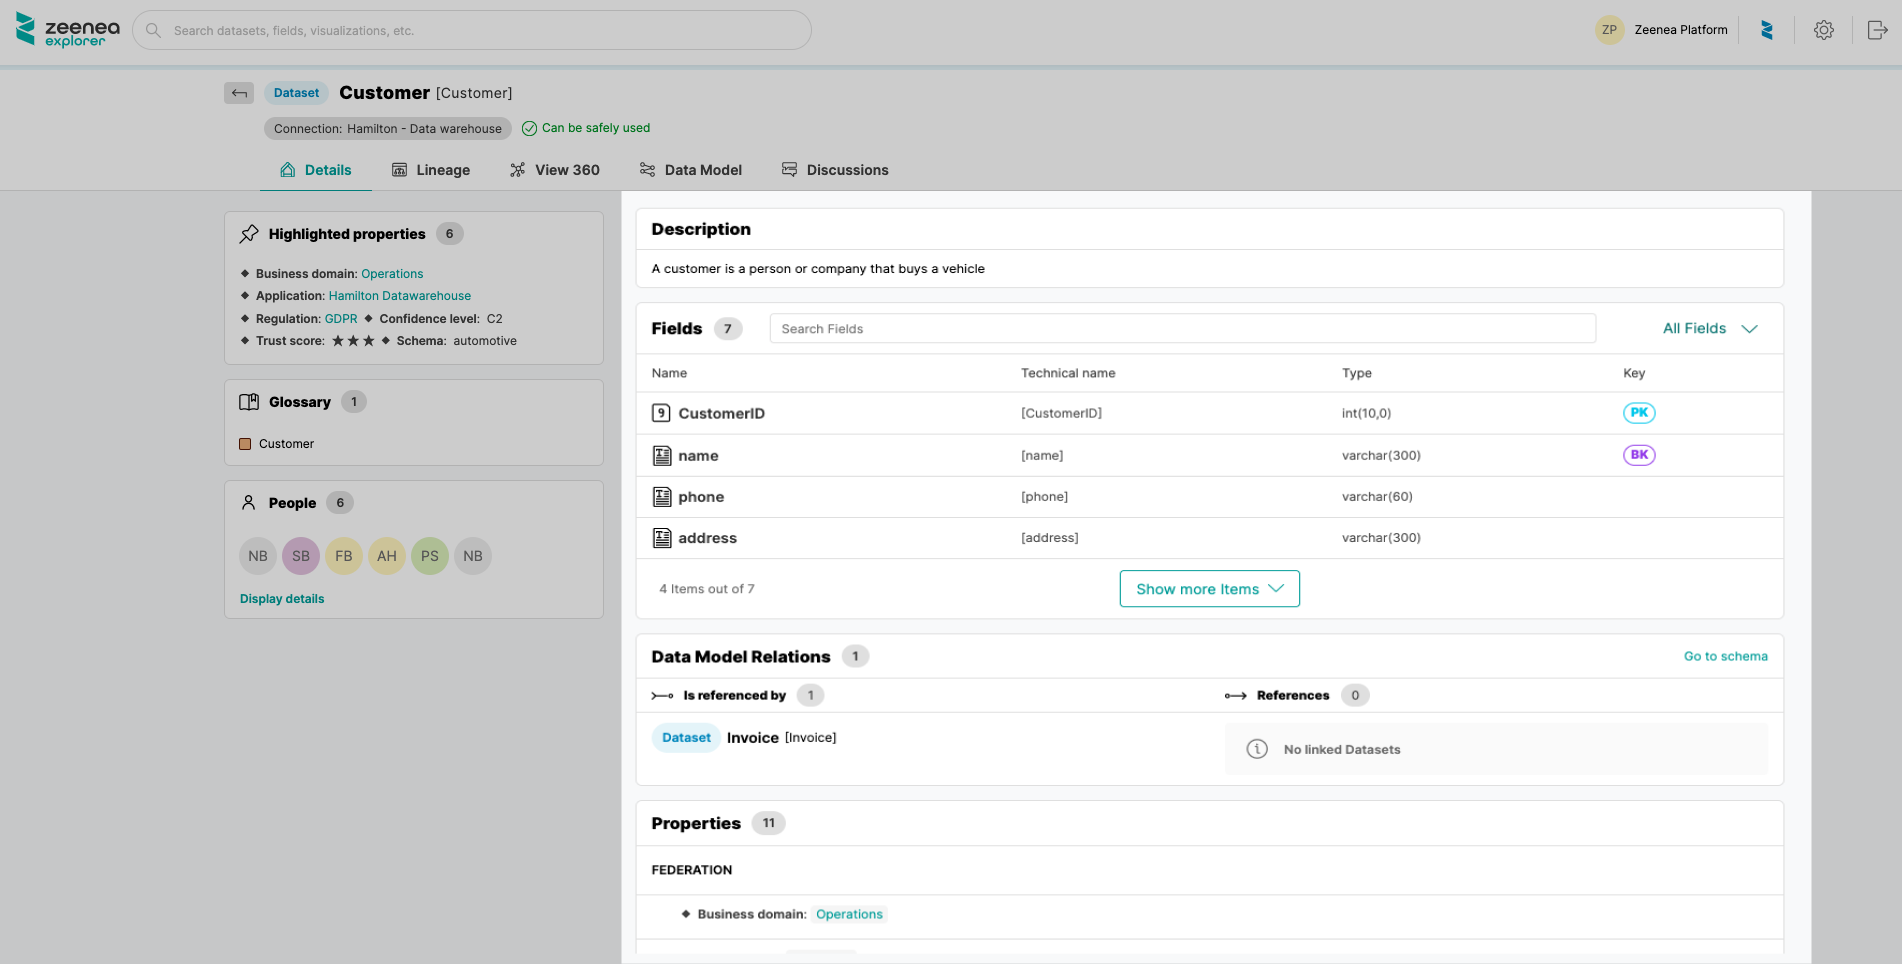Click the Dataset type badge in header
Image resolution: width=1902 pixels, height=965 pixels.
[x=297, y=93]
